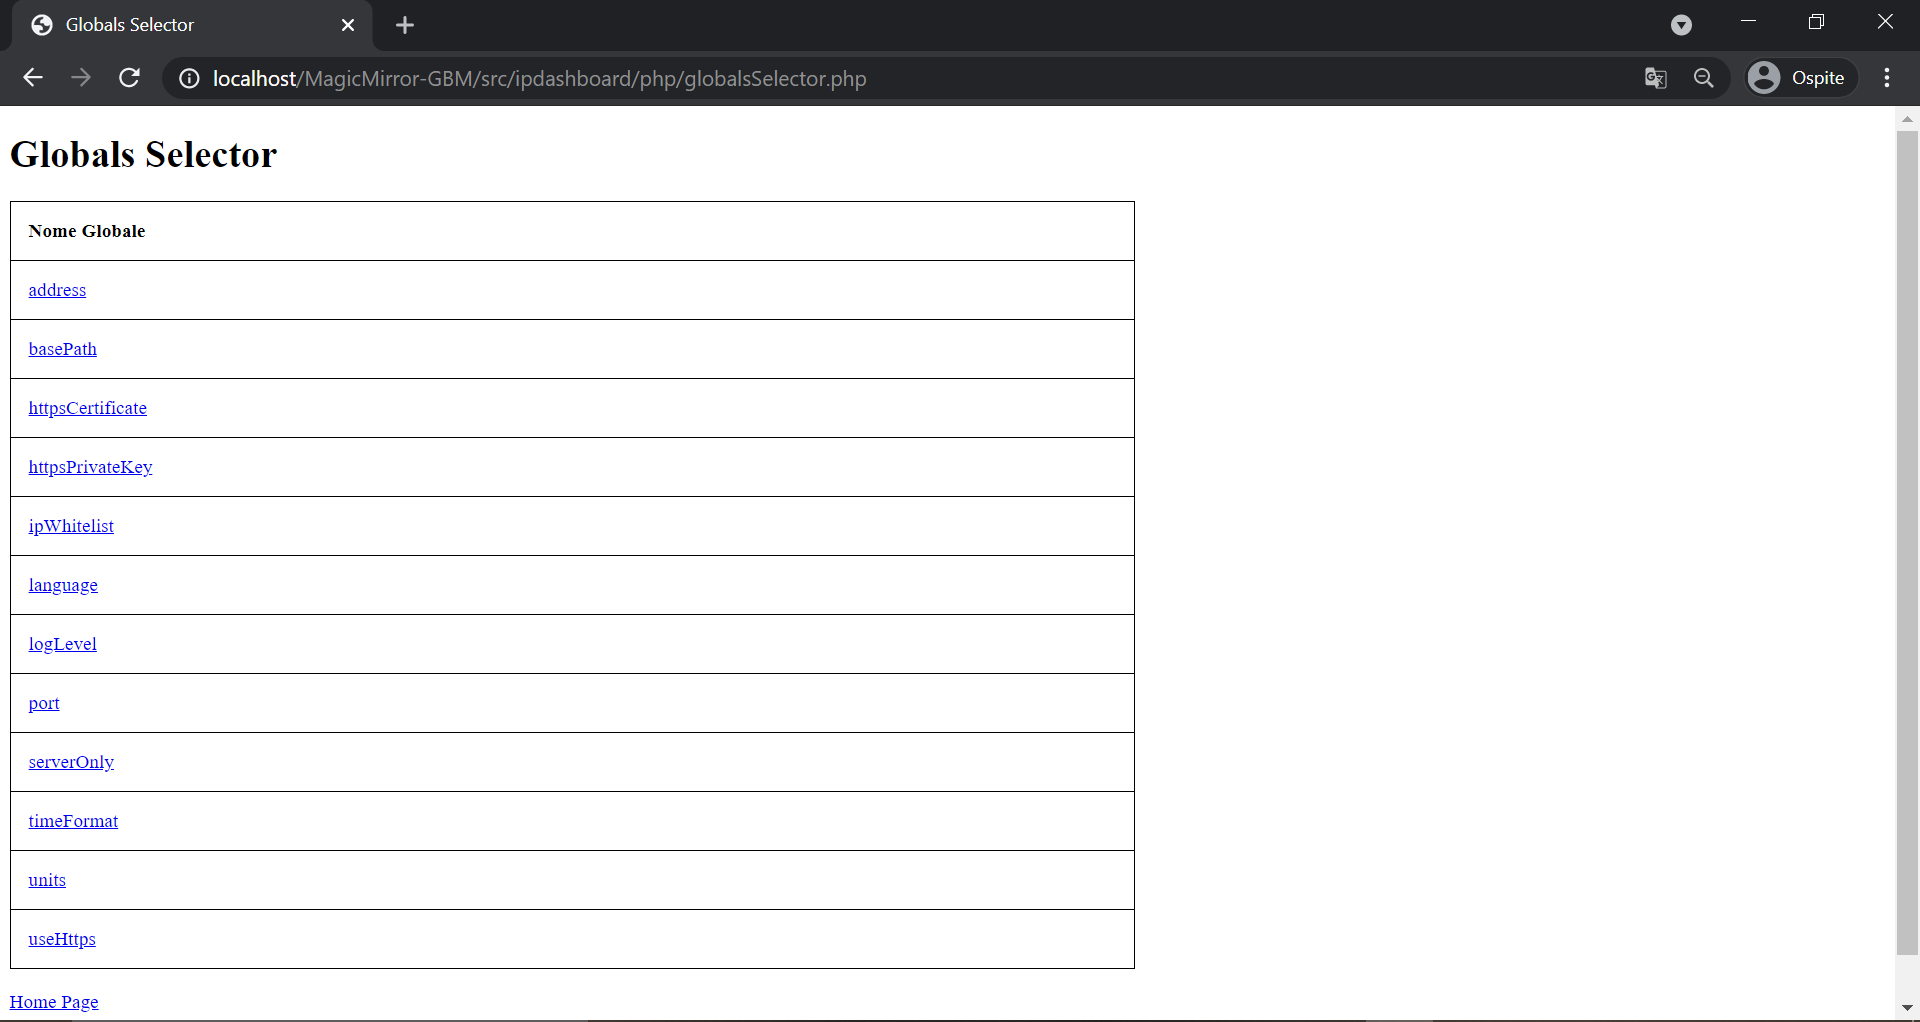Viewport: 1920px width, 1022px height.
Task: Open the logLevel link
Action: pos(63,644)
